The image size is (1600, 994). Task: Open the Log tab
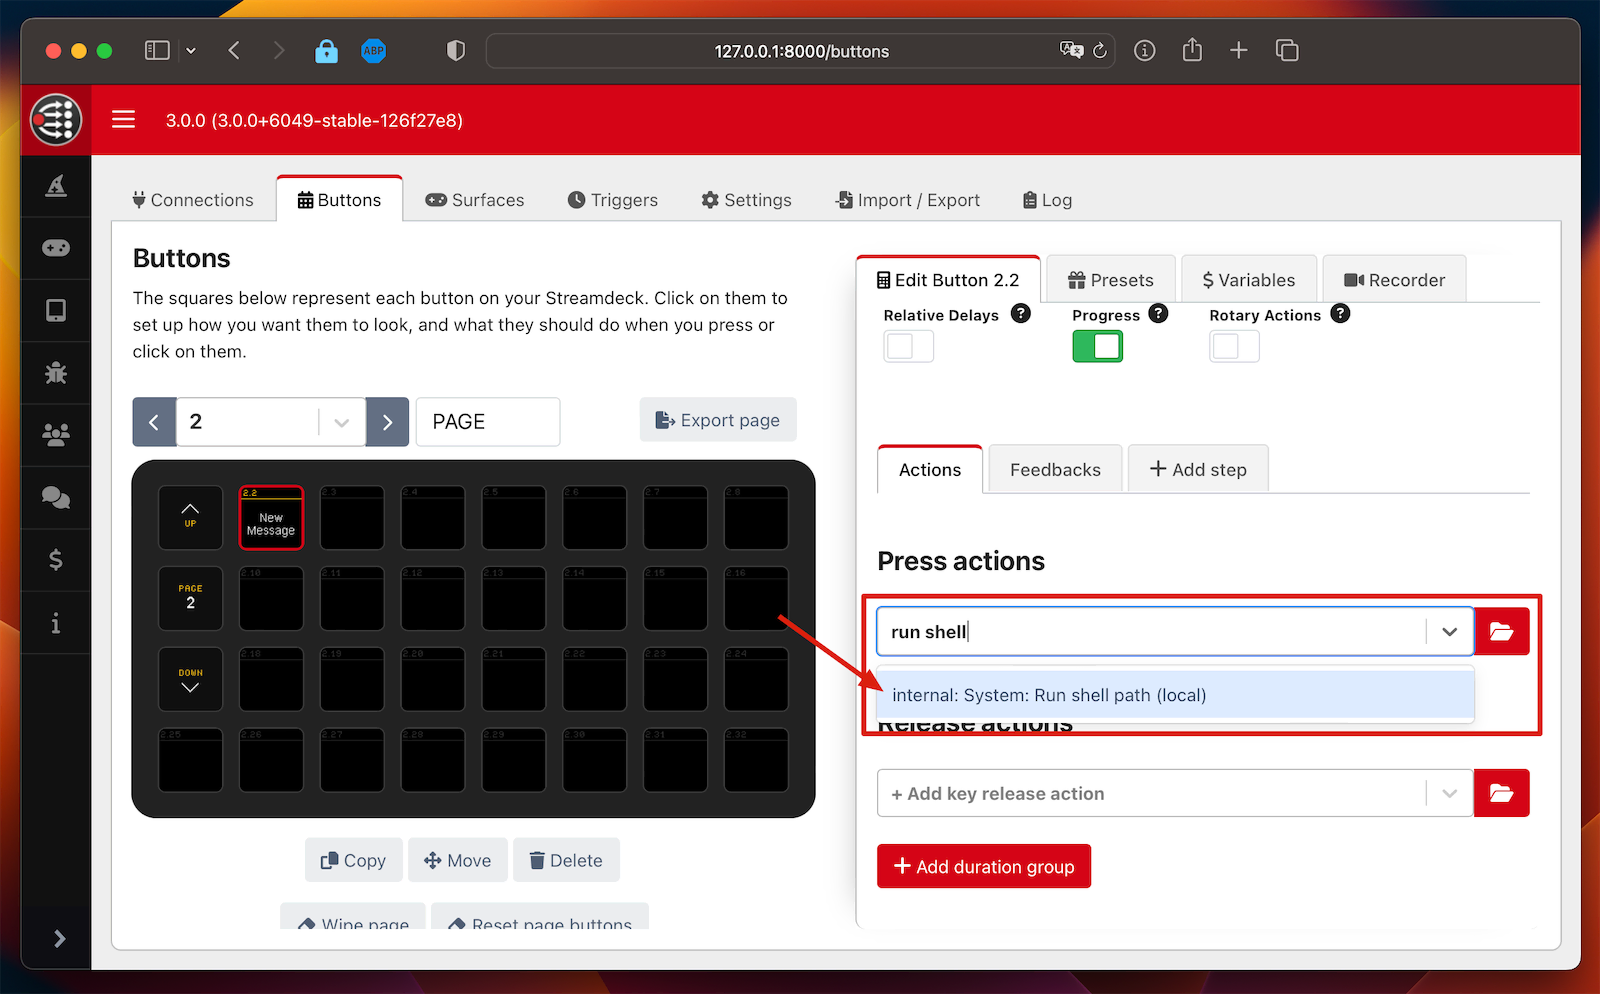point(1047,200)
